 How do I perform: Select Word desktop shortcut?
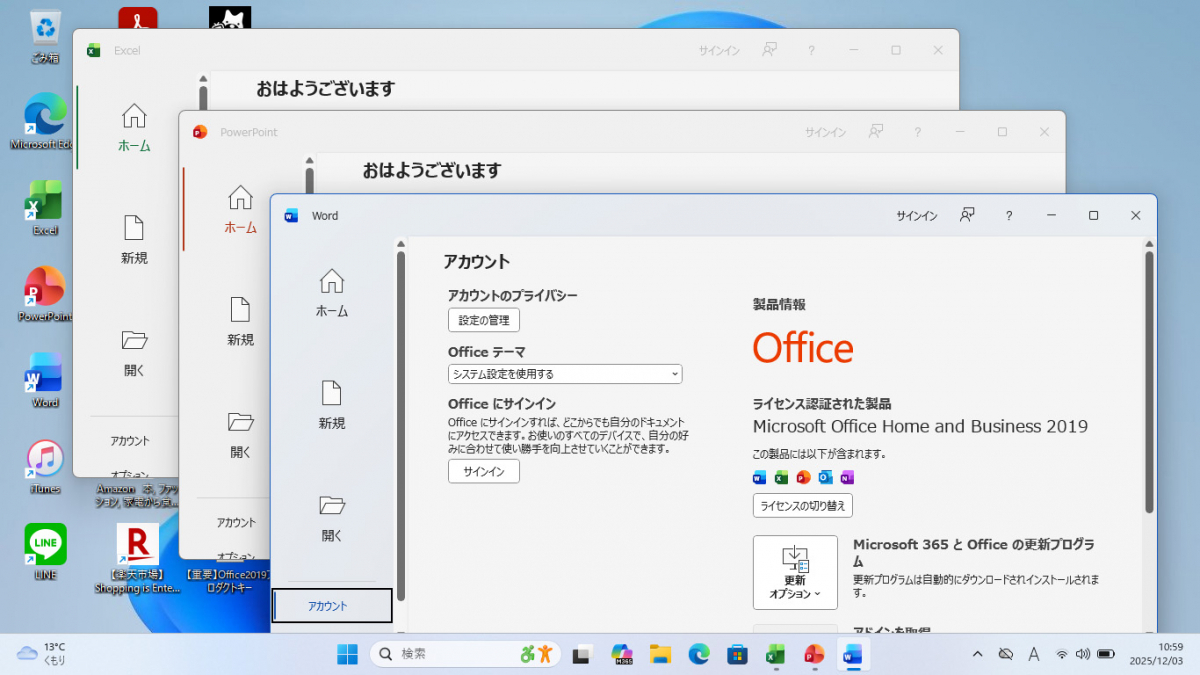coord(45,380)
